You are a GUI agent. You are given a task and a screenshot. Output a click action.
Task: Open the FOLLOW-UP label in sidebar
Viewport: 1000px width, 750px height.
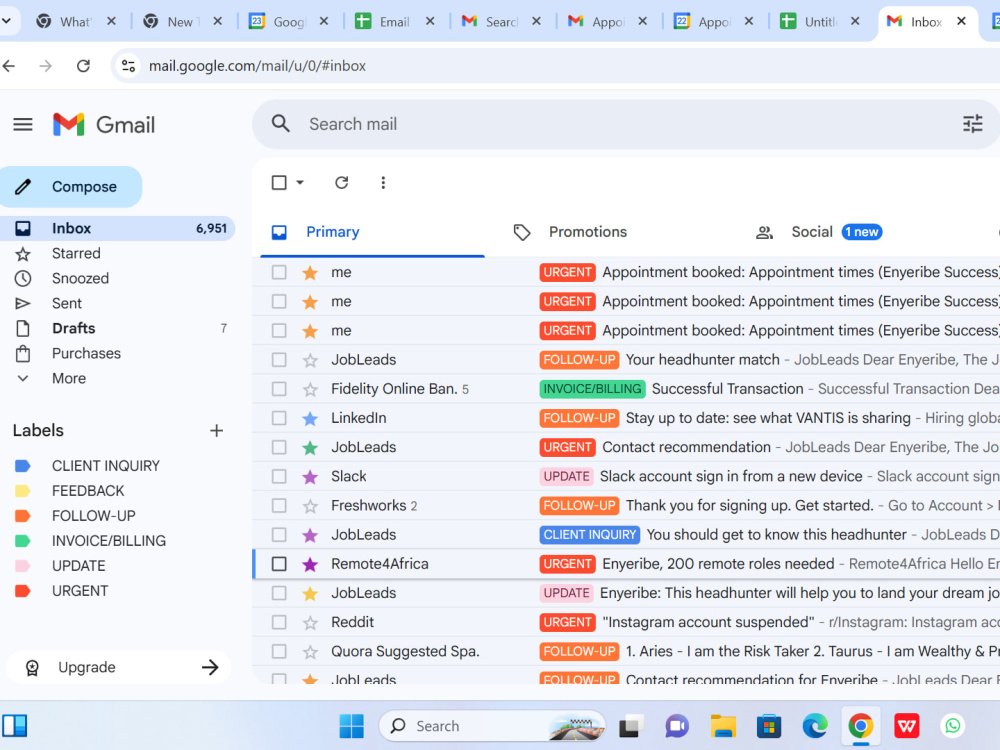tap(94, 516)
